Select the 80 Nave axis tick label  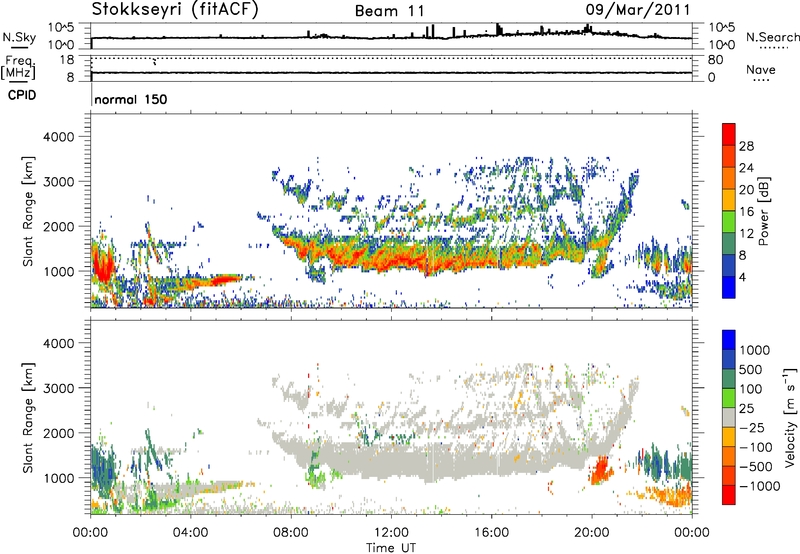click(715, 60)
